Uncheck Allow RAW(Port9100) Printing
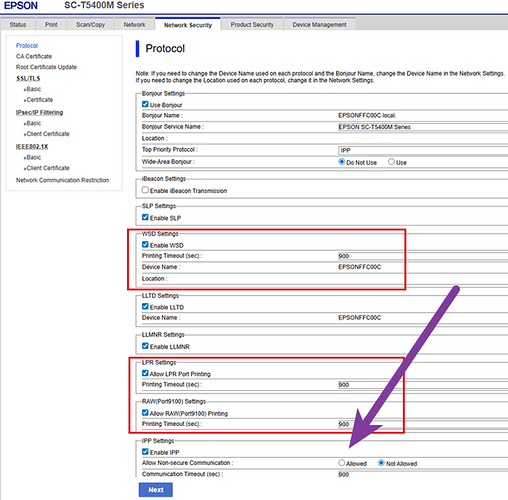 [x=145, y=413]
